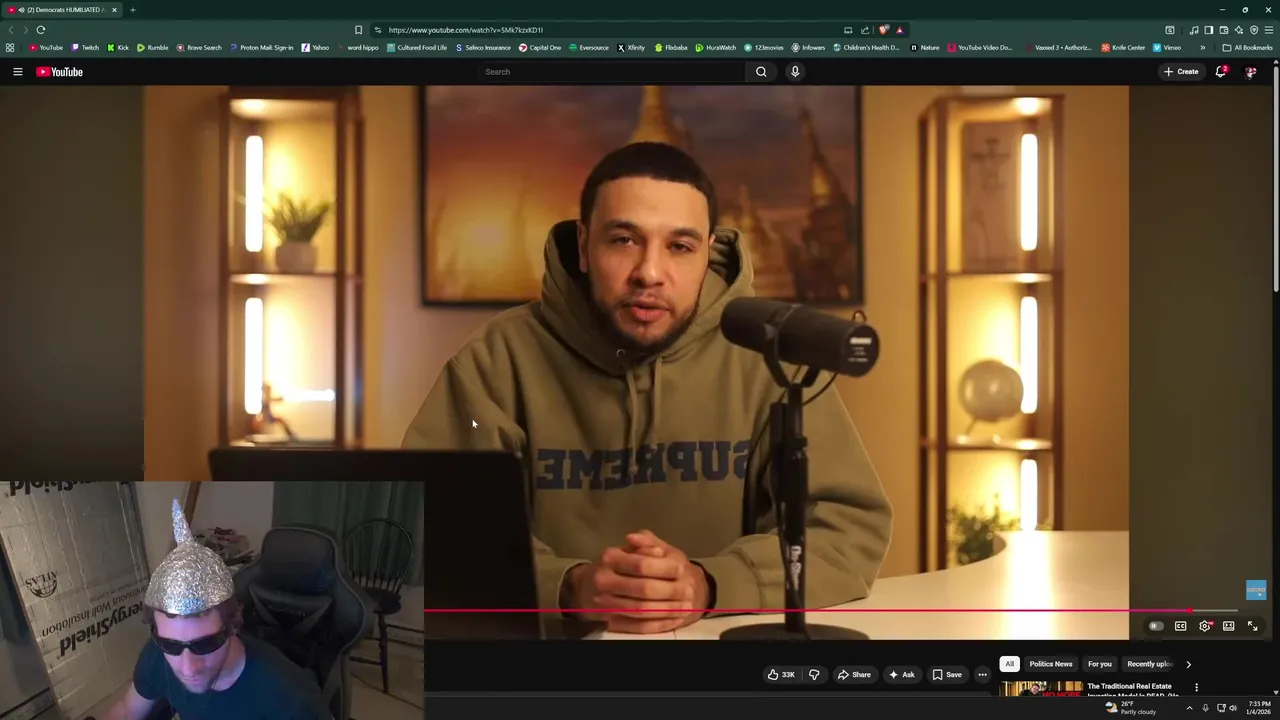Click the address bar URL

click(x=466, y=30)
